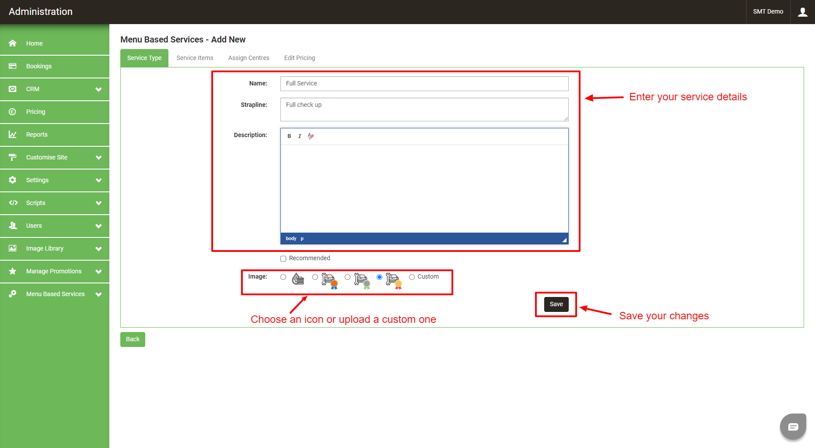Click the clear formatting eraser icon
The width and height of the screenshot is (815, 448).
coord(311,136)
